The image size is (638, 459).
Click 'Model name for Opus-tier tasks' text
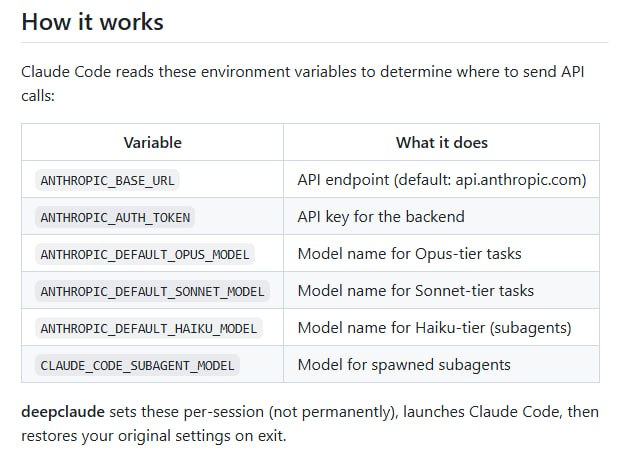pos(409,254)
